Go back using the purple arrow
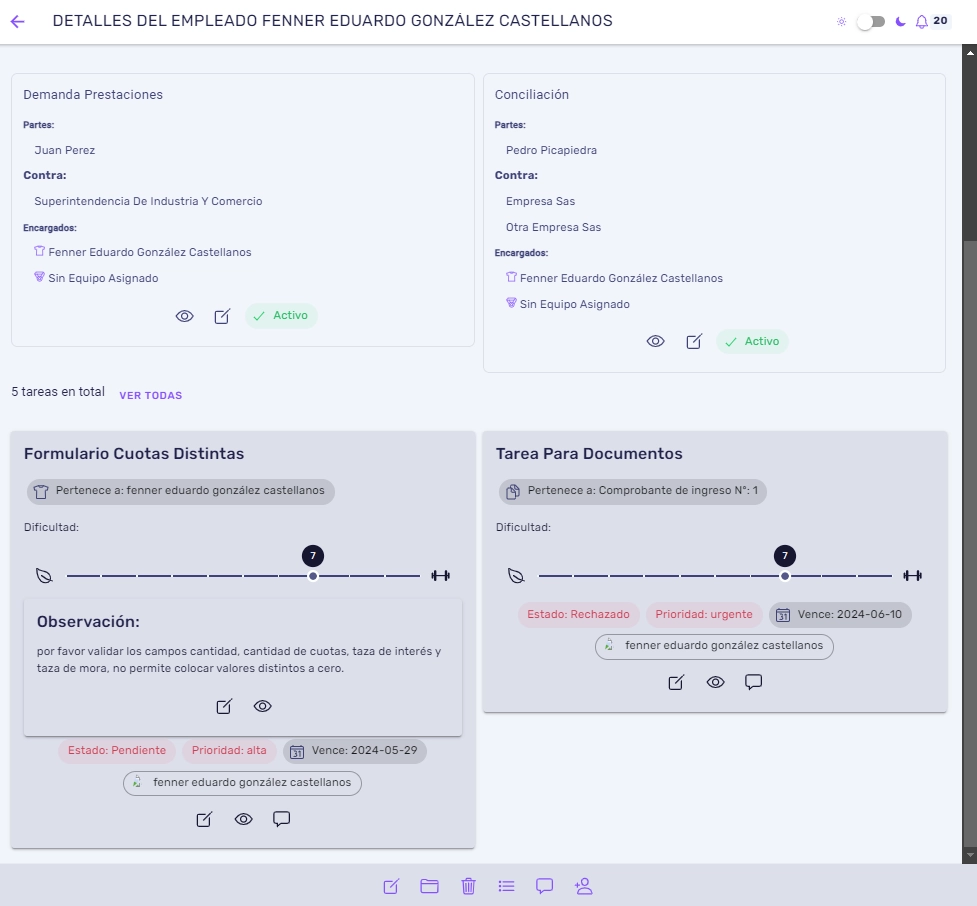Image resolution: width=977 pixels, height=906 pixels. [x=17, y=22]
